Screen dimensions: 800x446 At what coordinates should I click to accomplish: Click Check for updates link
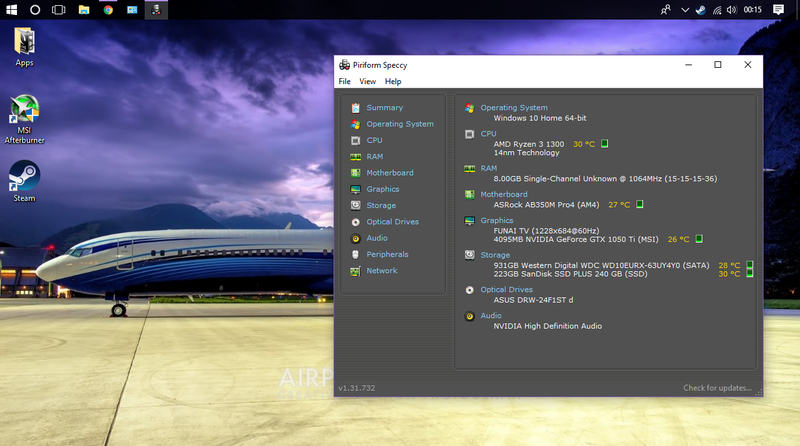click(717, 388)
